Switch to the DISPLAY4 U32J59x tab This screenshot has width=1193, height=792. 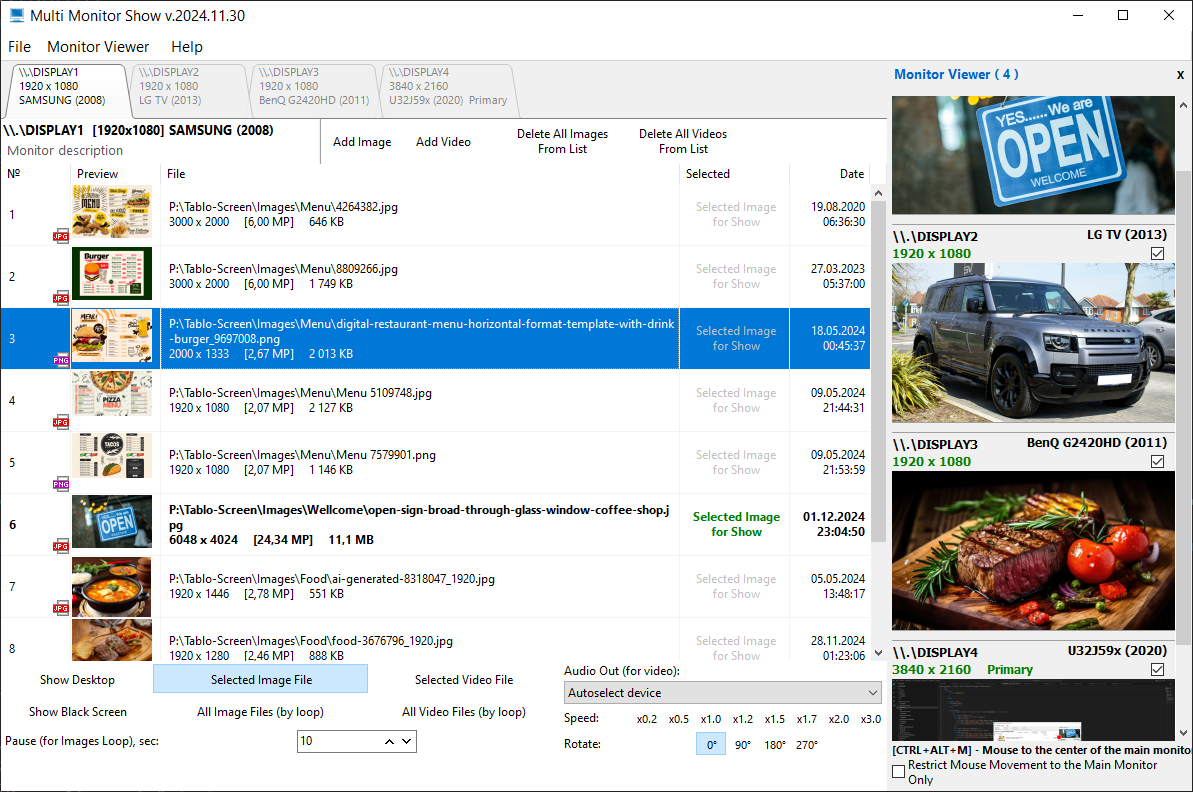point(447,86)
